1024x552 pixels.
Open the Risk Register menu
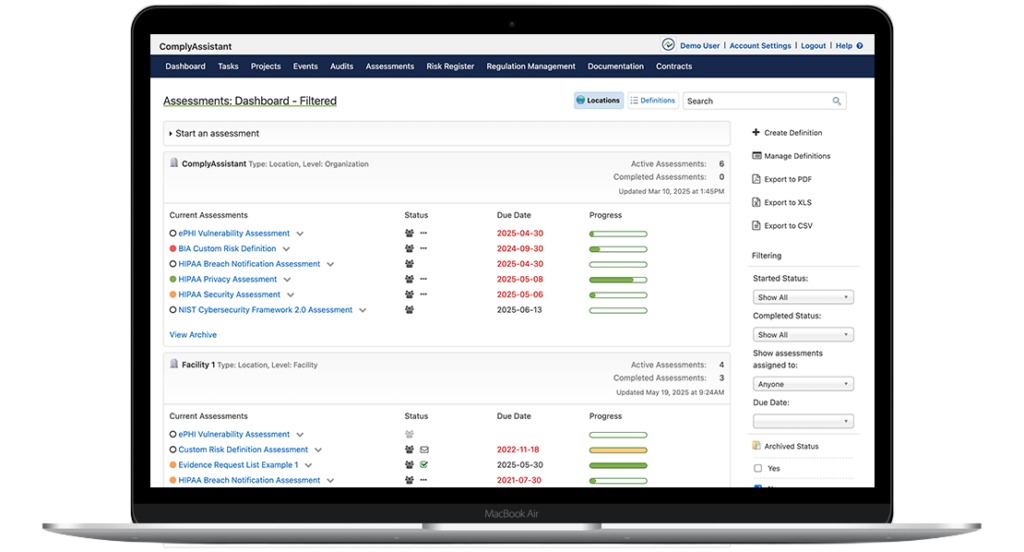pyautogui.click(x=450, y=67)
